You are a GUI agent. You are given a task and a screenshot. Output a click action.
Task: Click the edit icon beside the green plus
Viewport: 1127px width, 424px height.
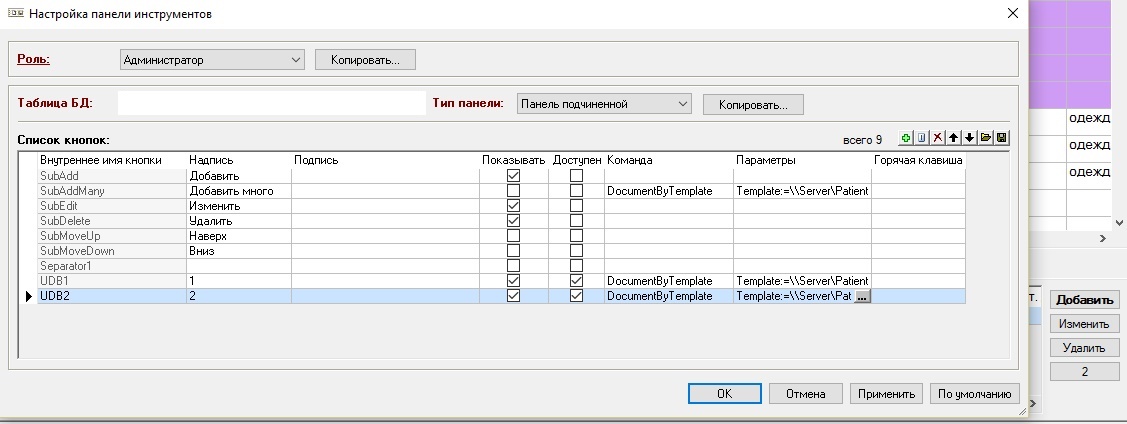[922, 138]
